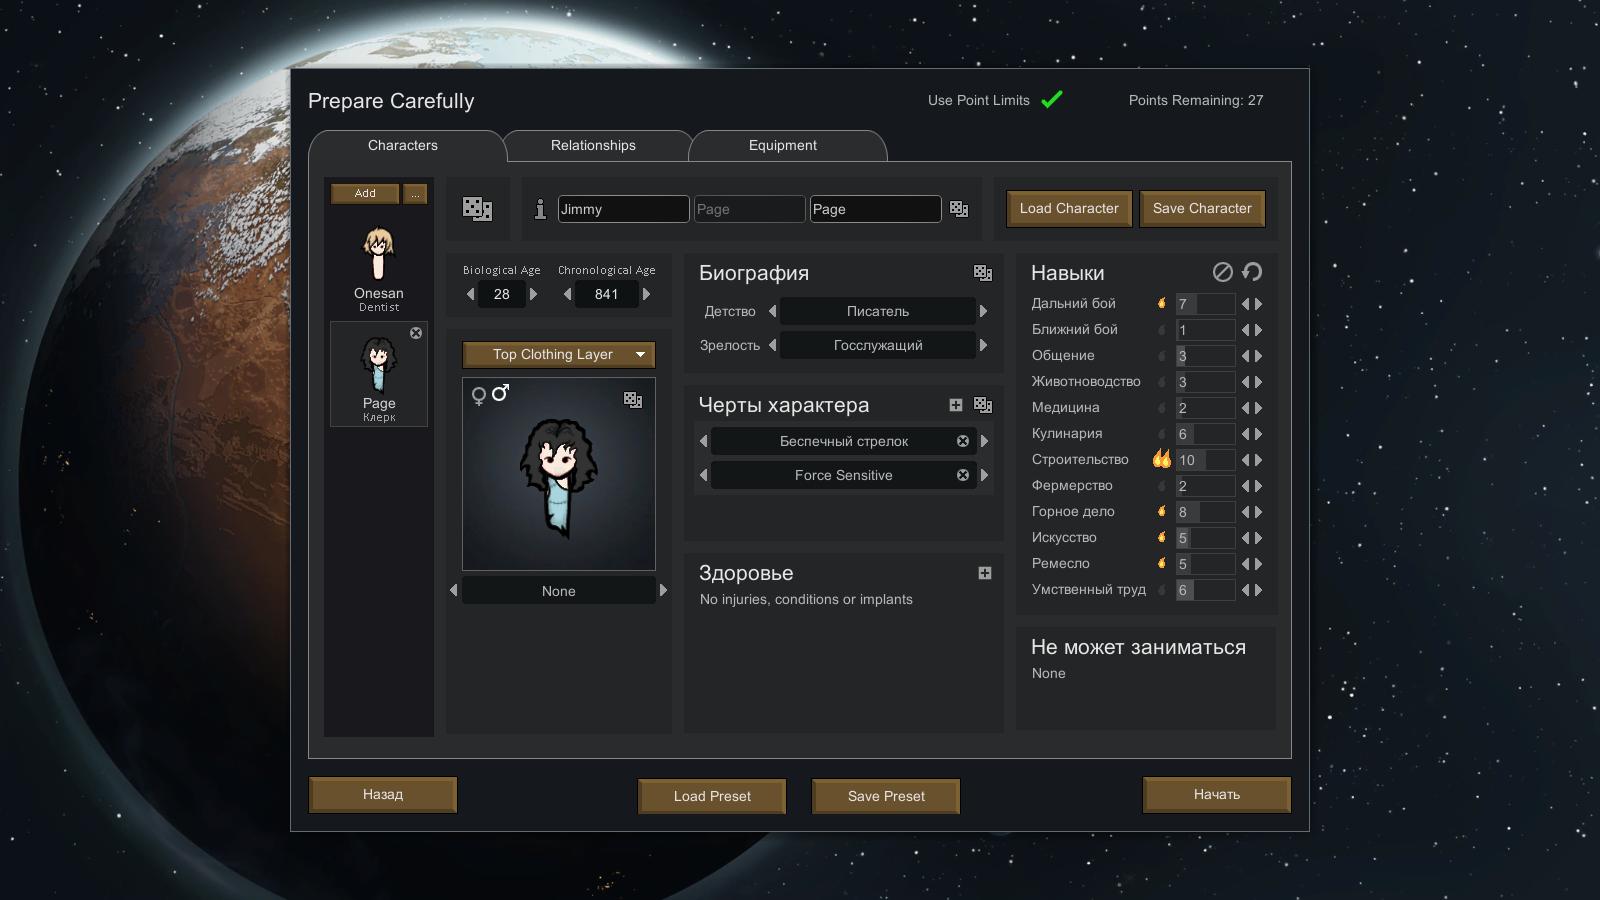
Task: Add health condition with plus in Здоровье
Action: (x=985, y=573)
